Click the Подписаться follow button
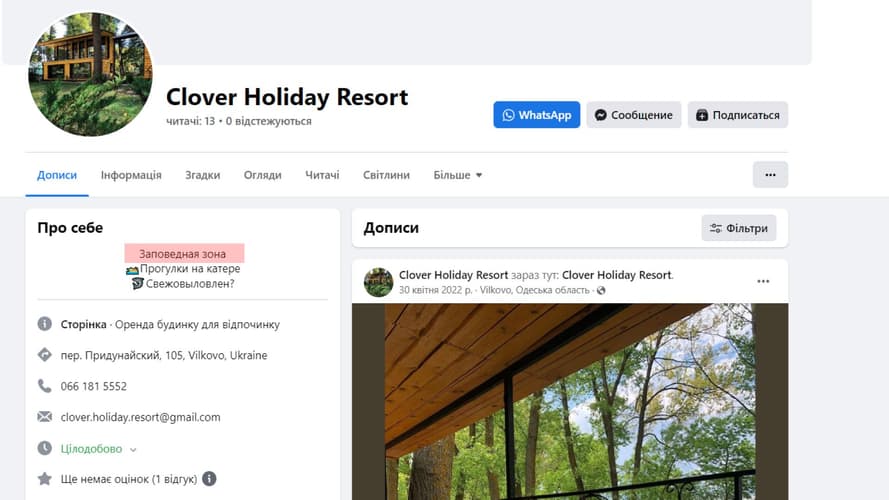This screenshot has width=889, height=500. [738, 115]
